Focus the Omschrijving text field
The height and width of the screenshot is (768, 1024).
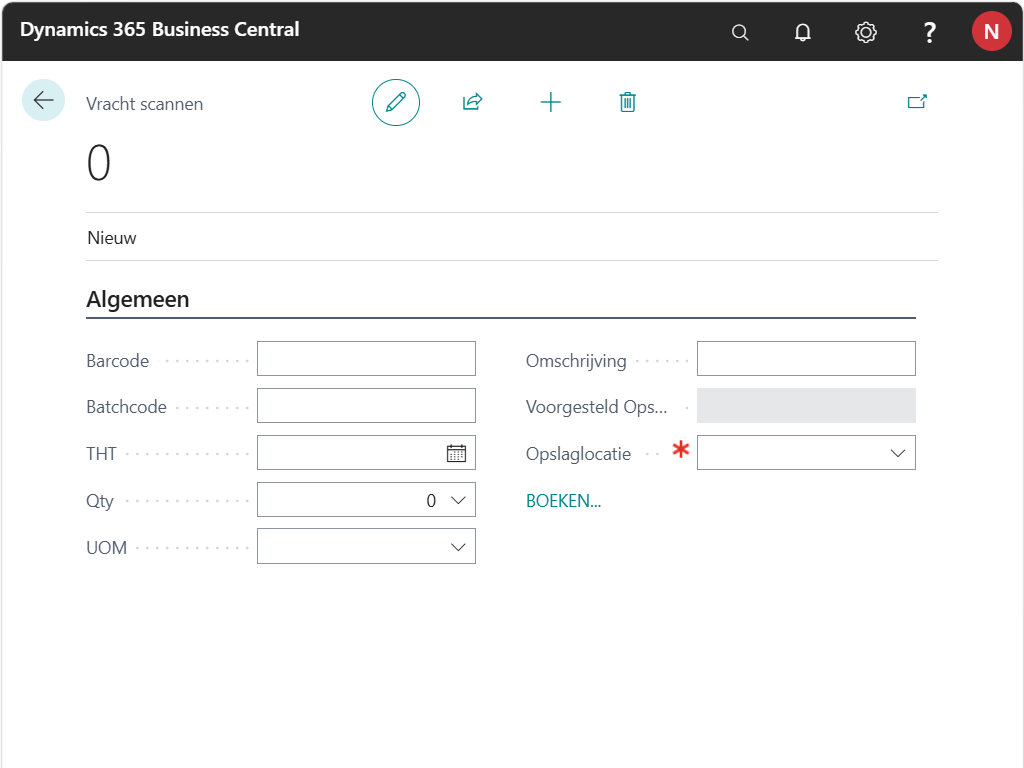point(806,359)
